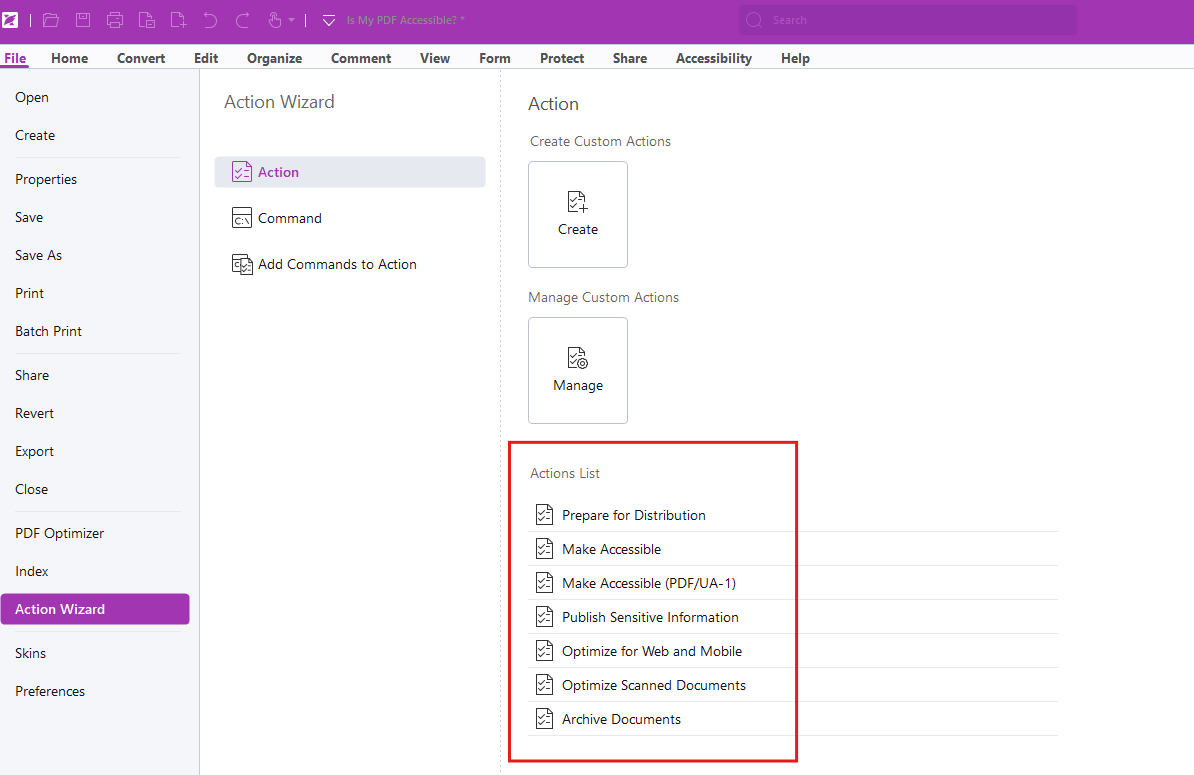Select Batch Print in sidebar

48,332
